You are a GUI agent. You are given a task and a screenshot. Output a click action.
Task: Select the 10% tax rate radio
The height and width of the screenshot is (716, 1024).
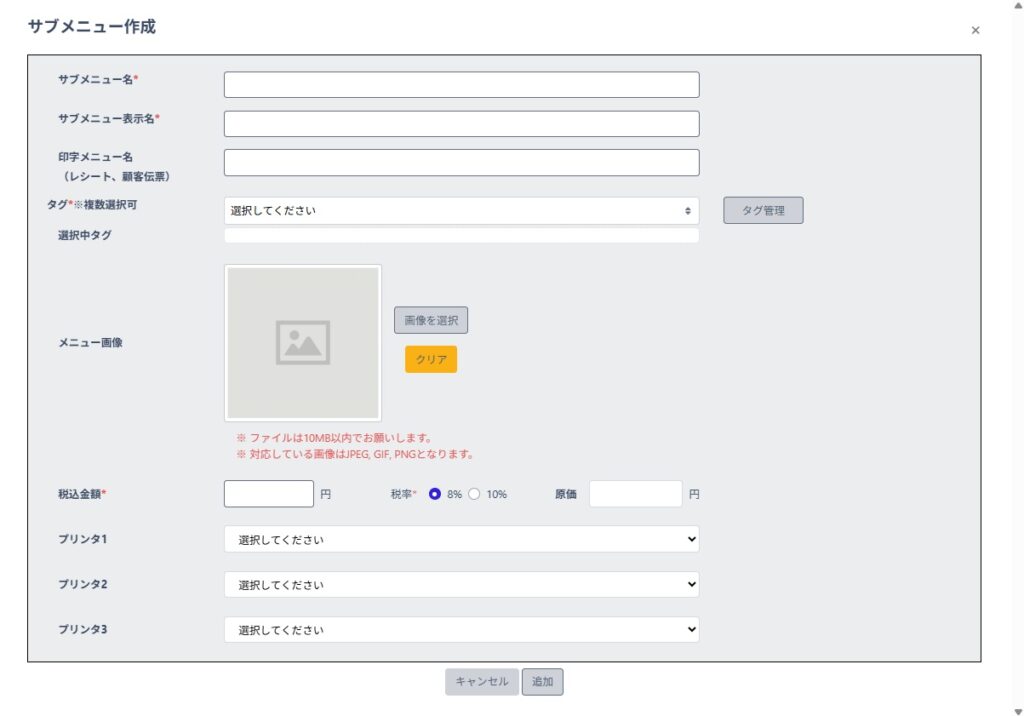[474, 494]
